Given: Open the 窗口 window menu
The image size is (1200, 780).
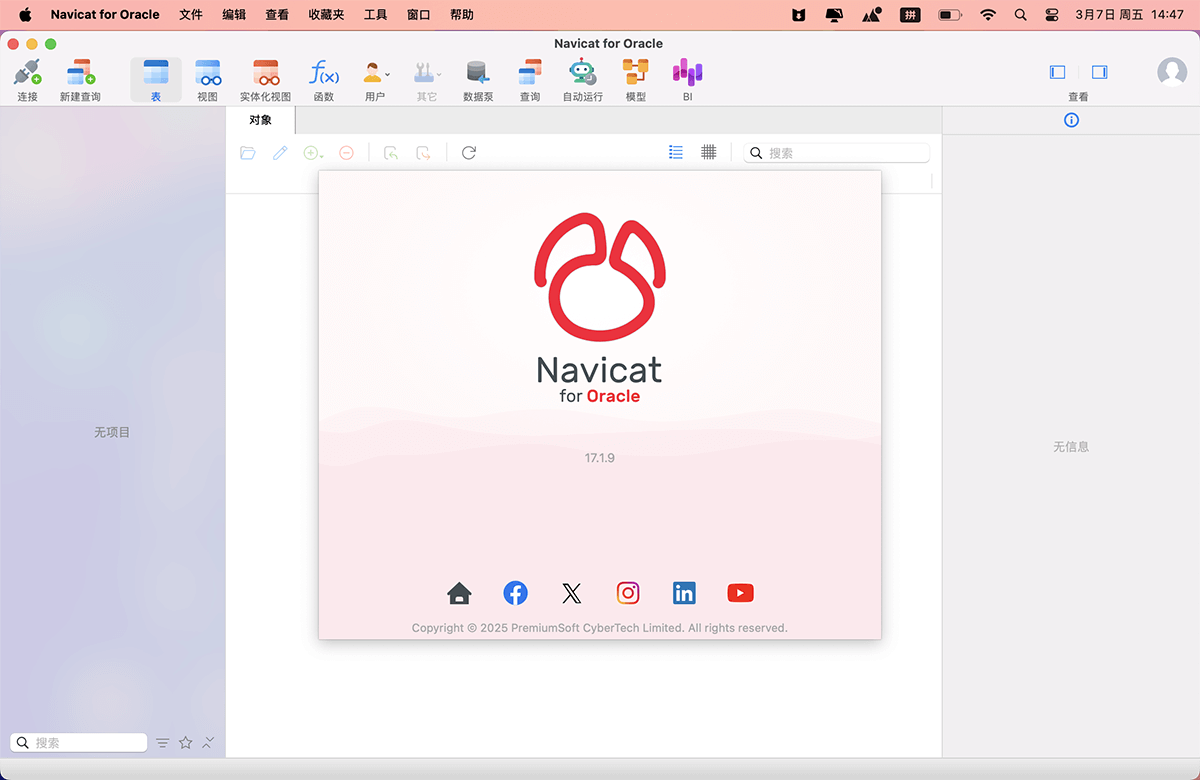Looking at the screenshot, I should pyautogui.click(x=419, y=15).
